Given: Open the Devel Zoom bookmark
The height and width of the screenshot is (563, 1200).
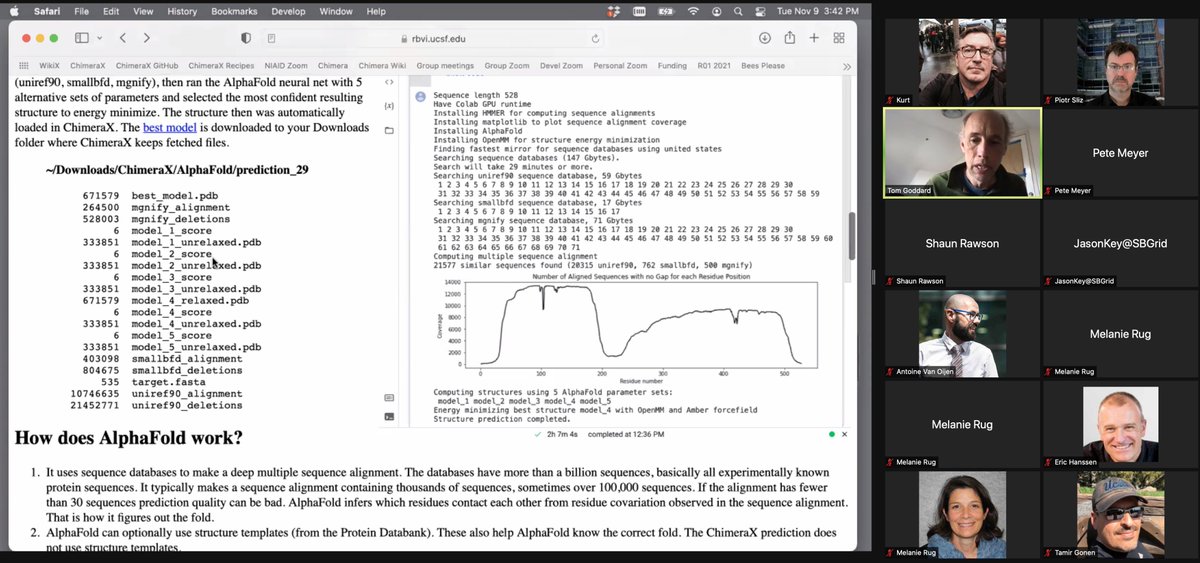Looking at the screenshot, I should click(562, 66).
